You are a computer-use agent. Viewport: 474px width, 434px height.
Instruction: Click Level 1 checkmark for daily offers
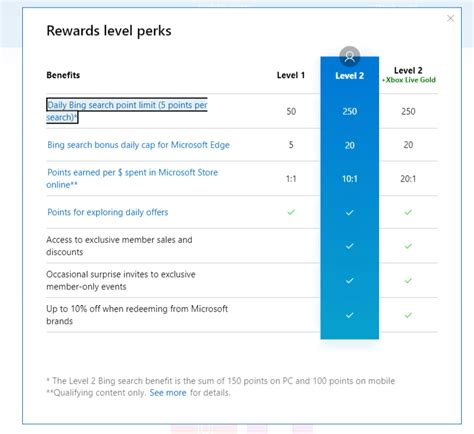click(291, 212)
